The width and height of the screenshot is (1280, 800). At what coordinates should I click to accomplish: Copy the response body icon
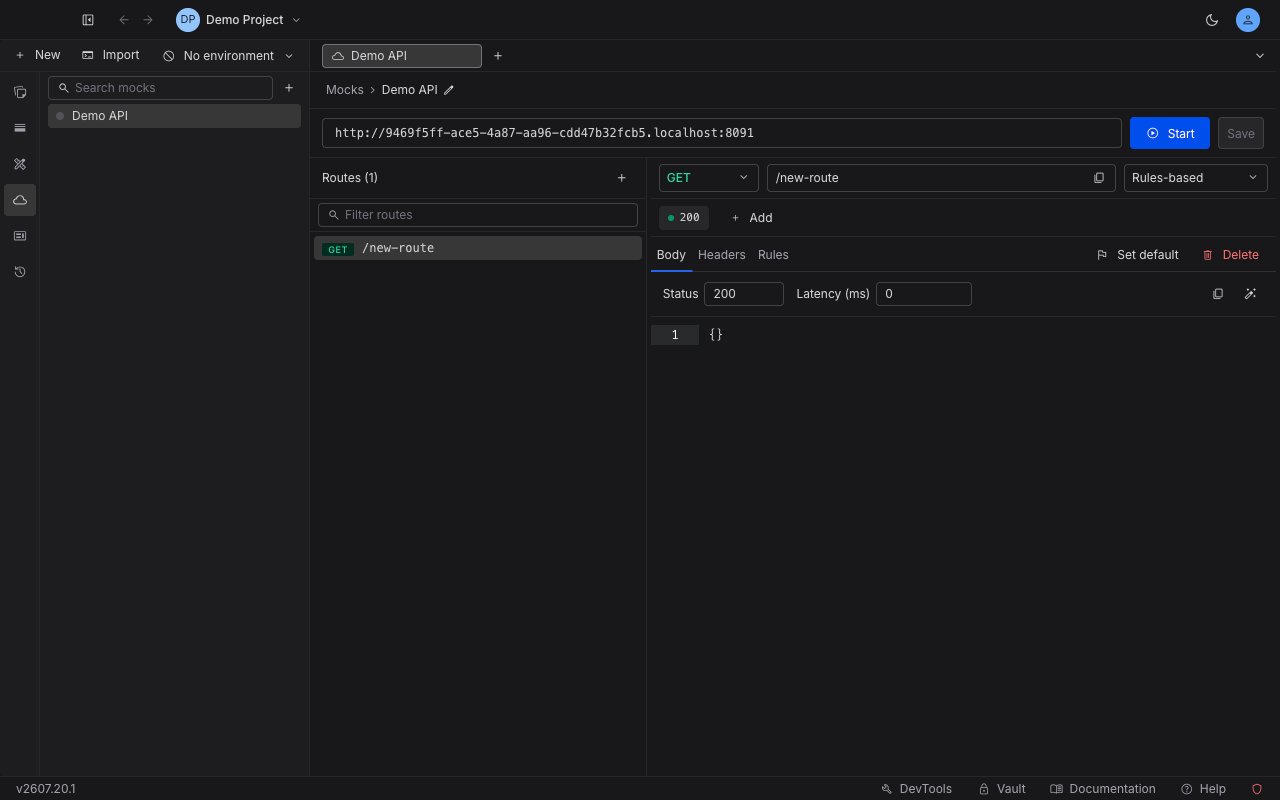point(1218,294)
